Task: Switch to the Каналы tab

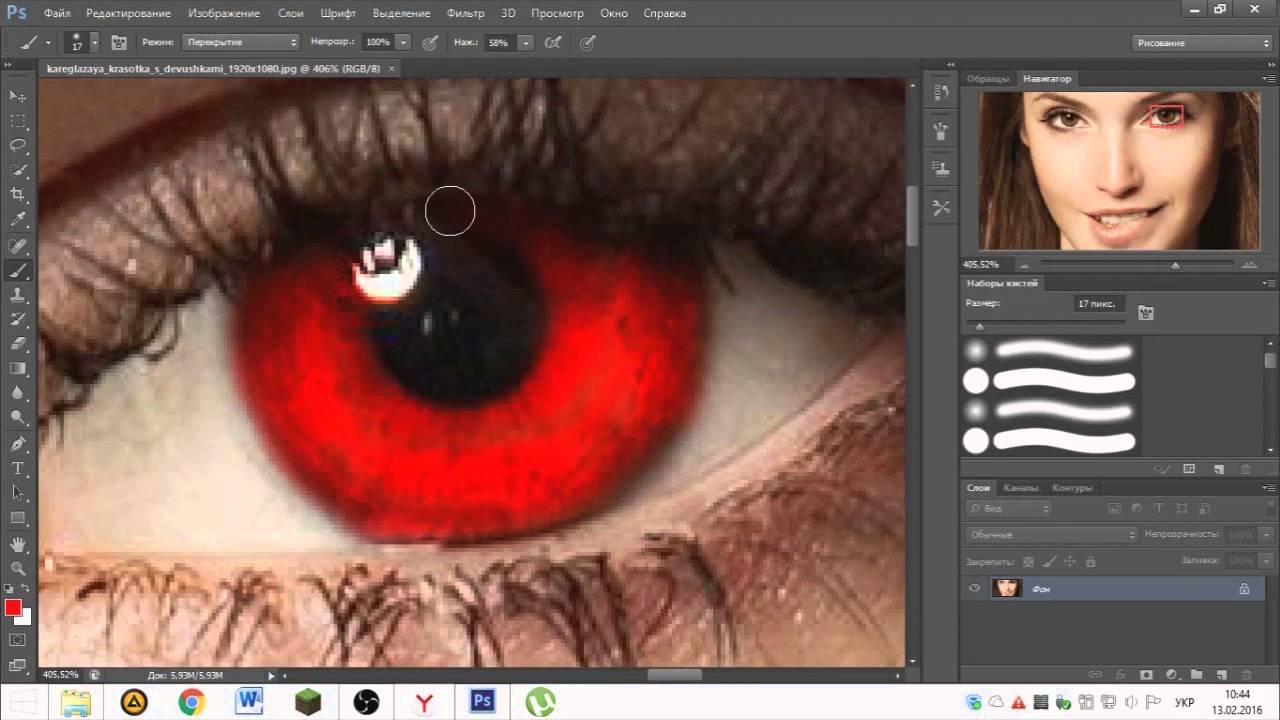Action: point(1020,488)
